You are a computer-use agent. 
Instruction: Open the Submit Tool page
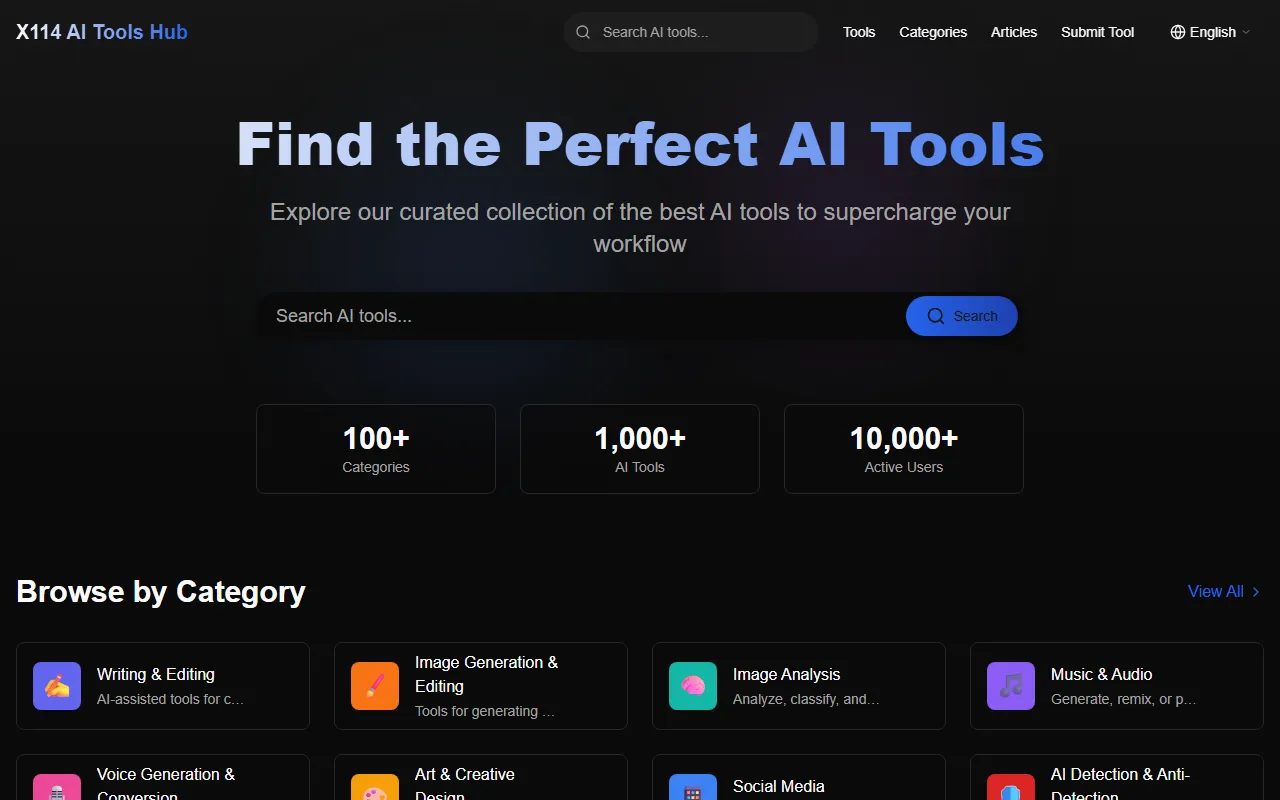[x=1097, y=32]
